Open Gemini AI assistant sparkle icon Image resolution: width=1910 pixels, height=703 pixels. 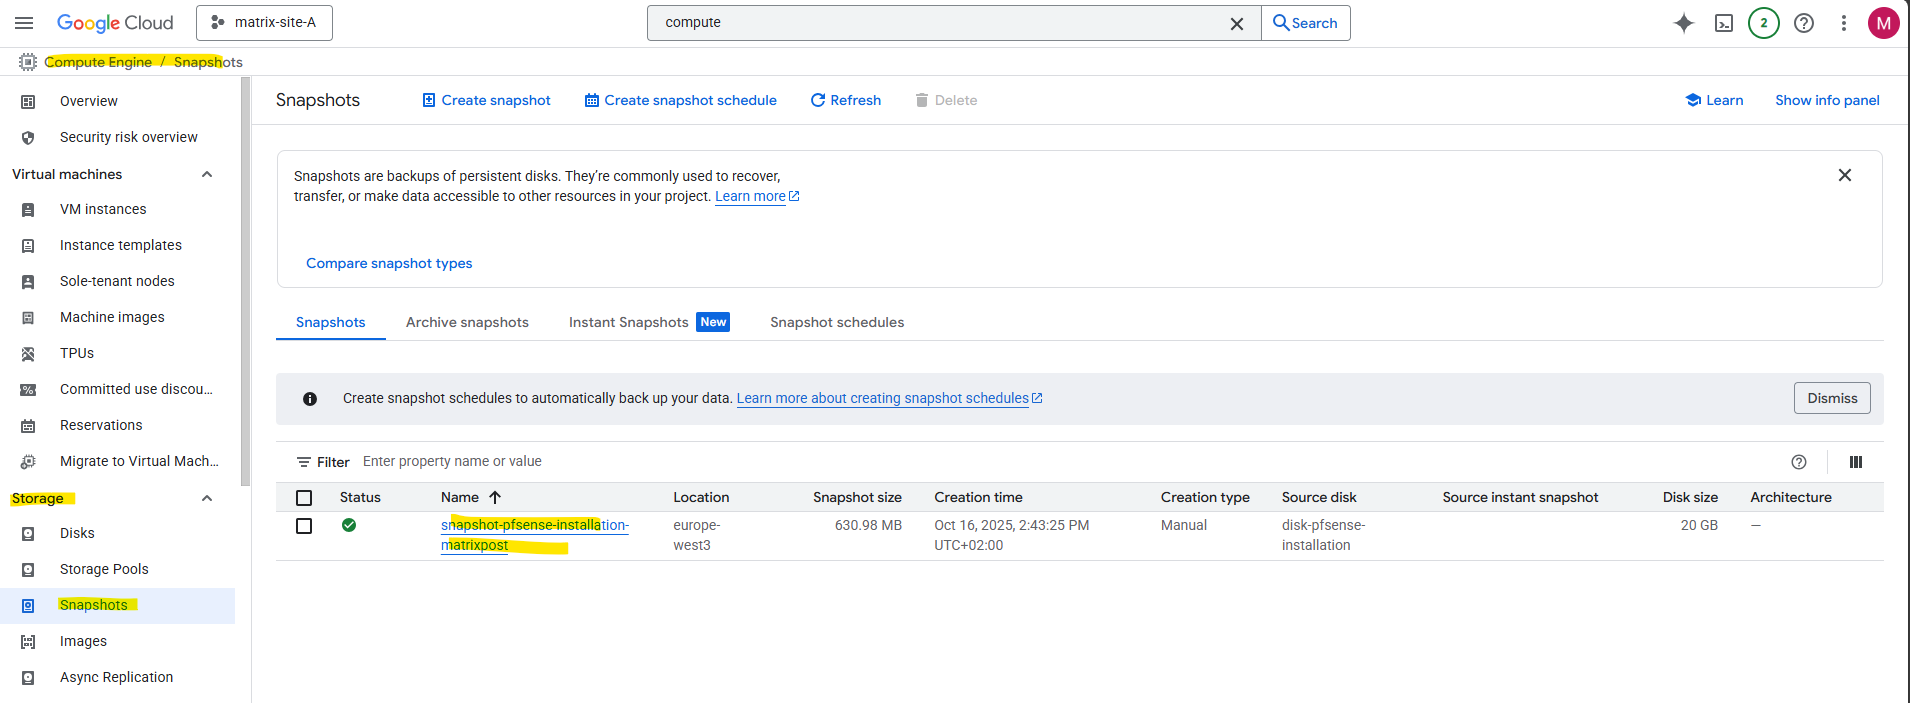(x=1684, y=23)
